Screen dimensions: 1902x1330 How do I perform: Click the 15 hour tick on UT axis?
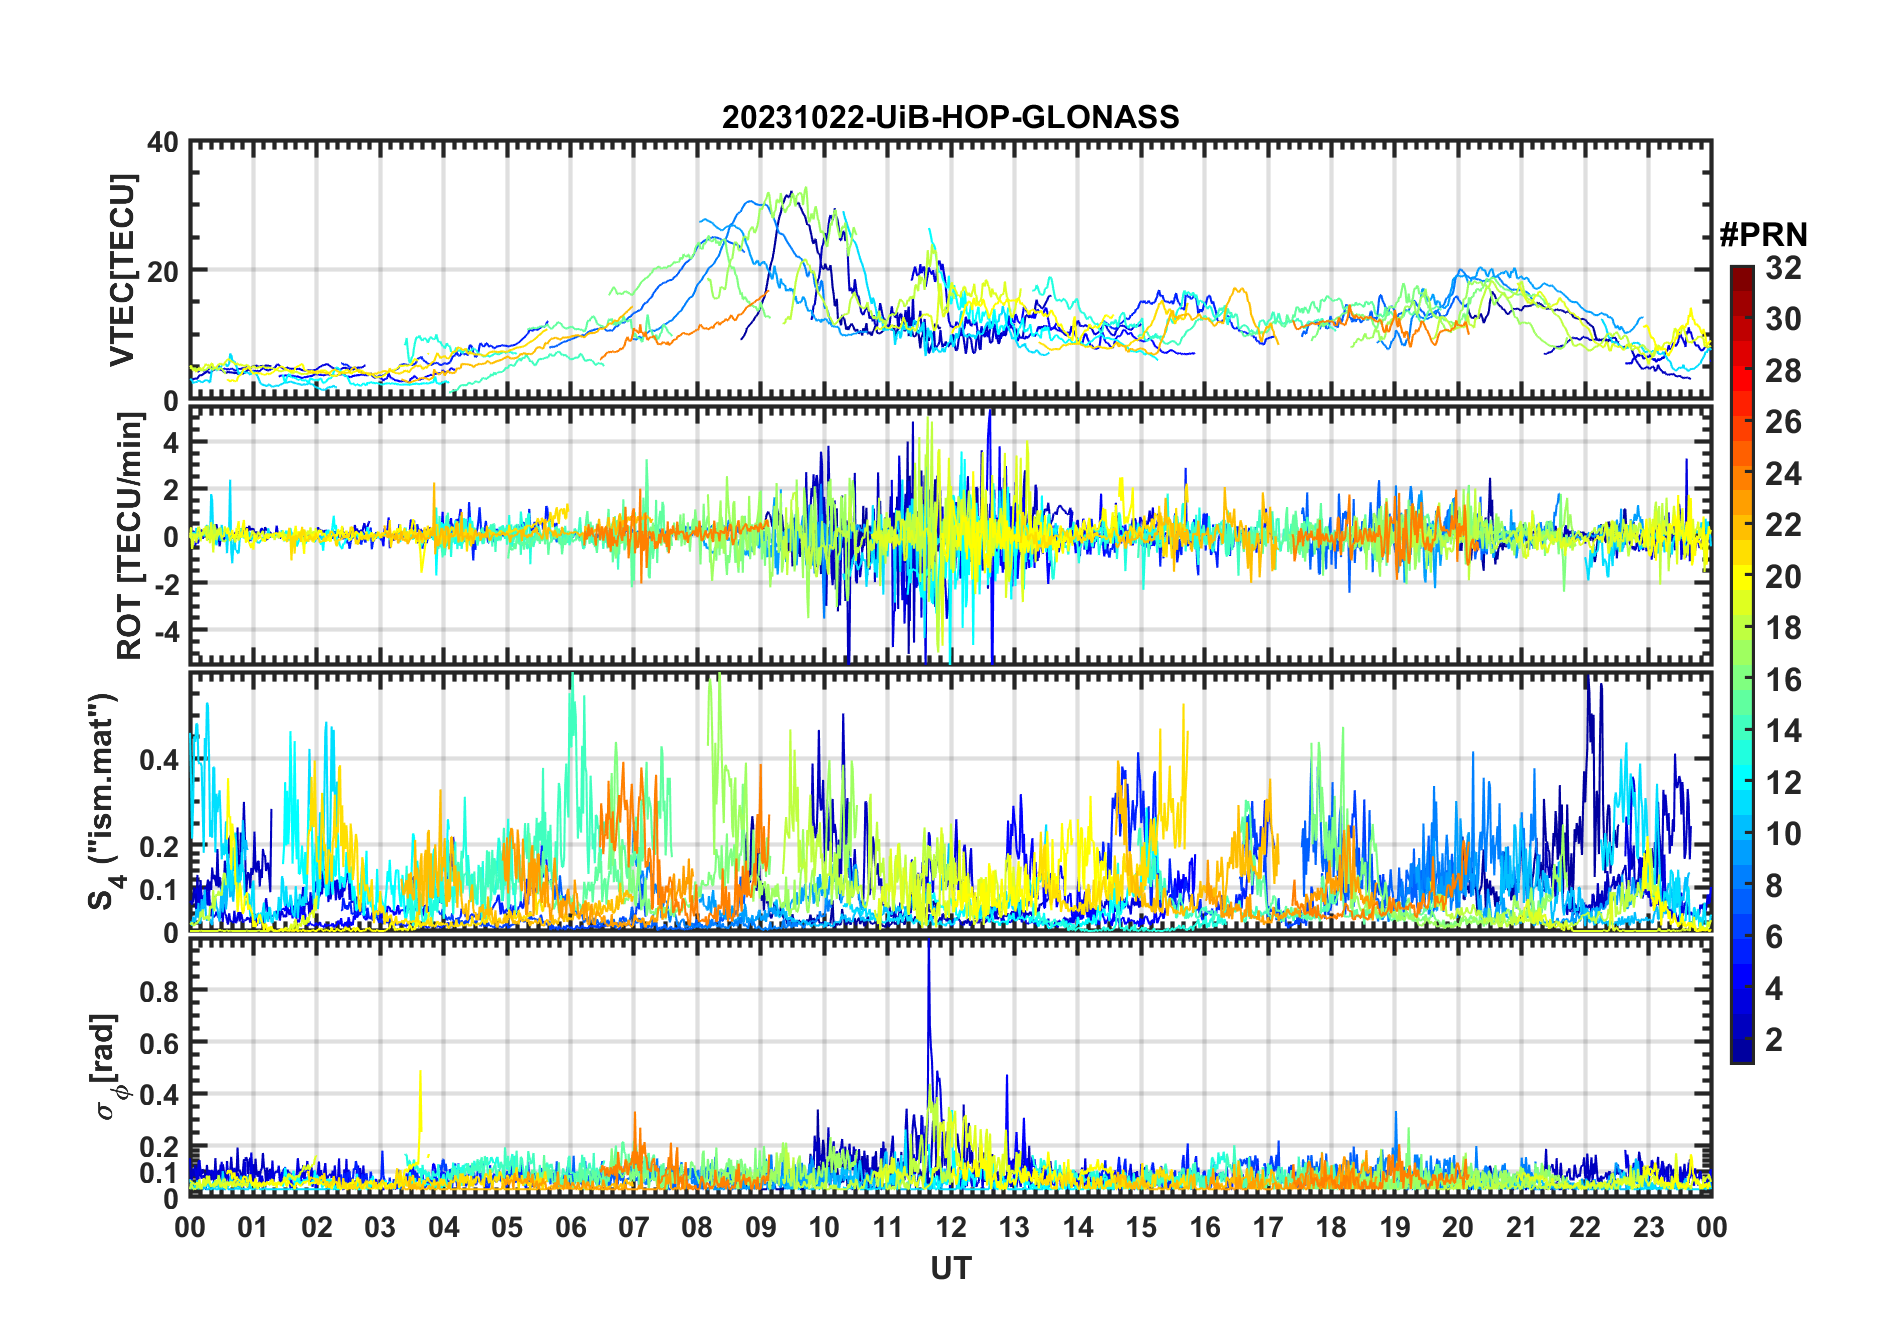click(x=1141, y=1227)
